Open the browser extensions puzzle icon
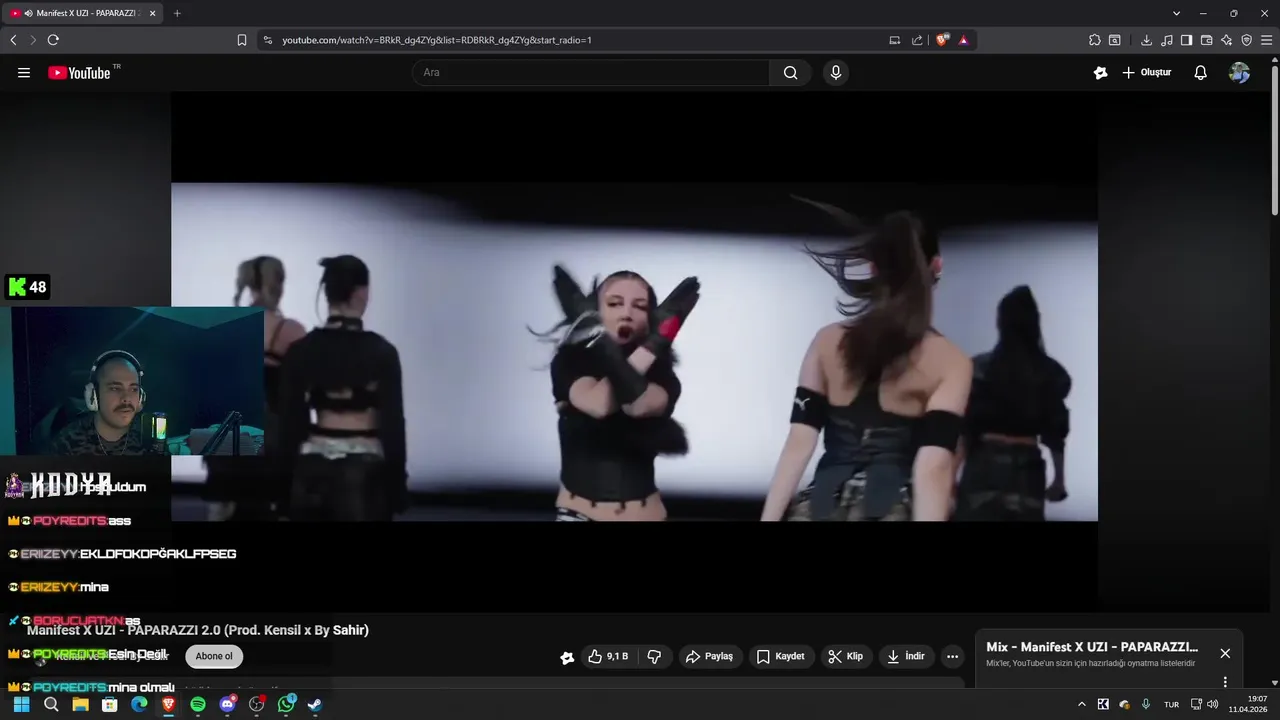The image size is (1280, 720). click(1095, 40)
